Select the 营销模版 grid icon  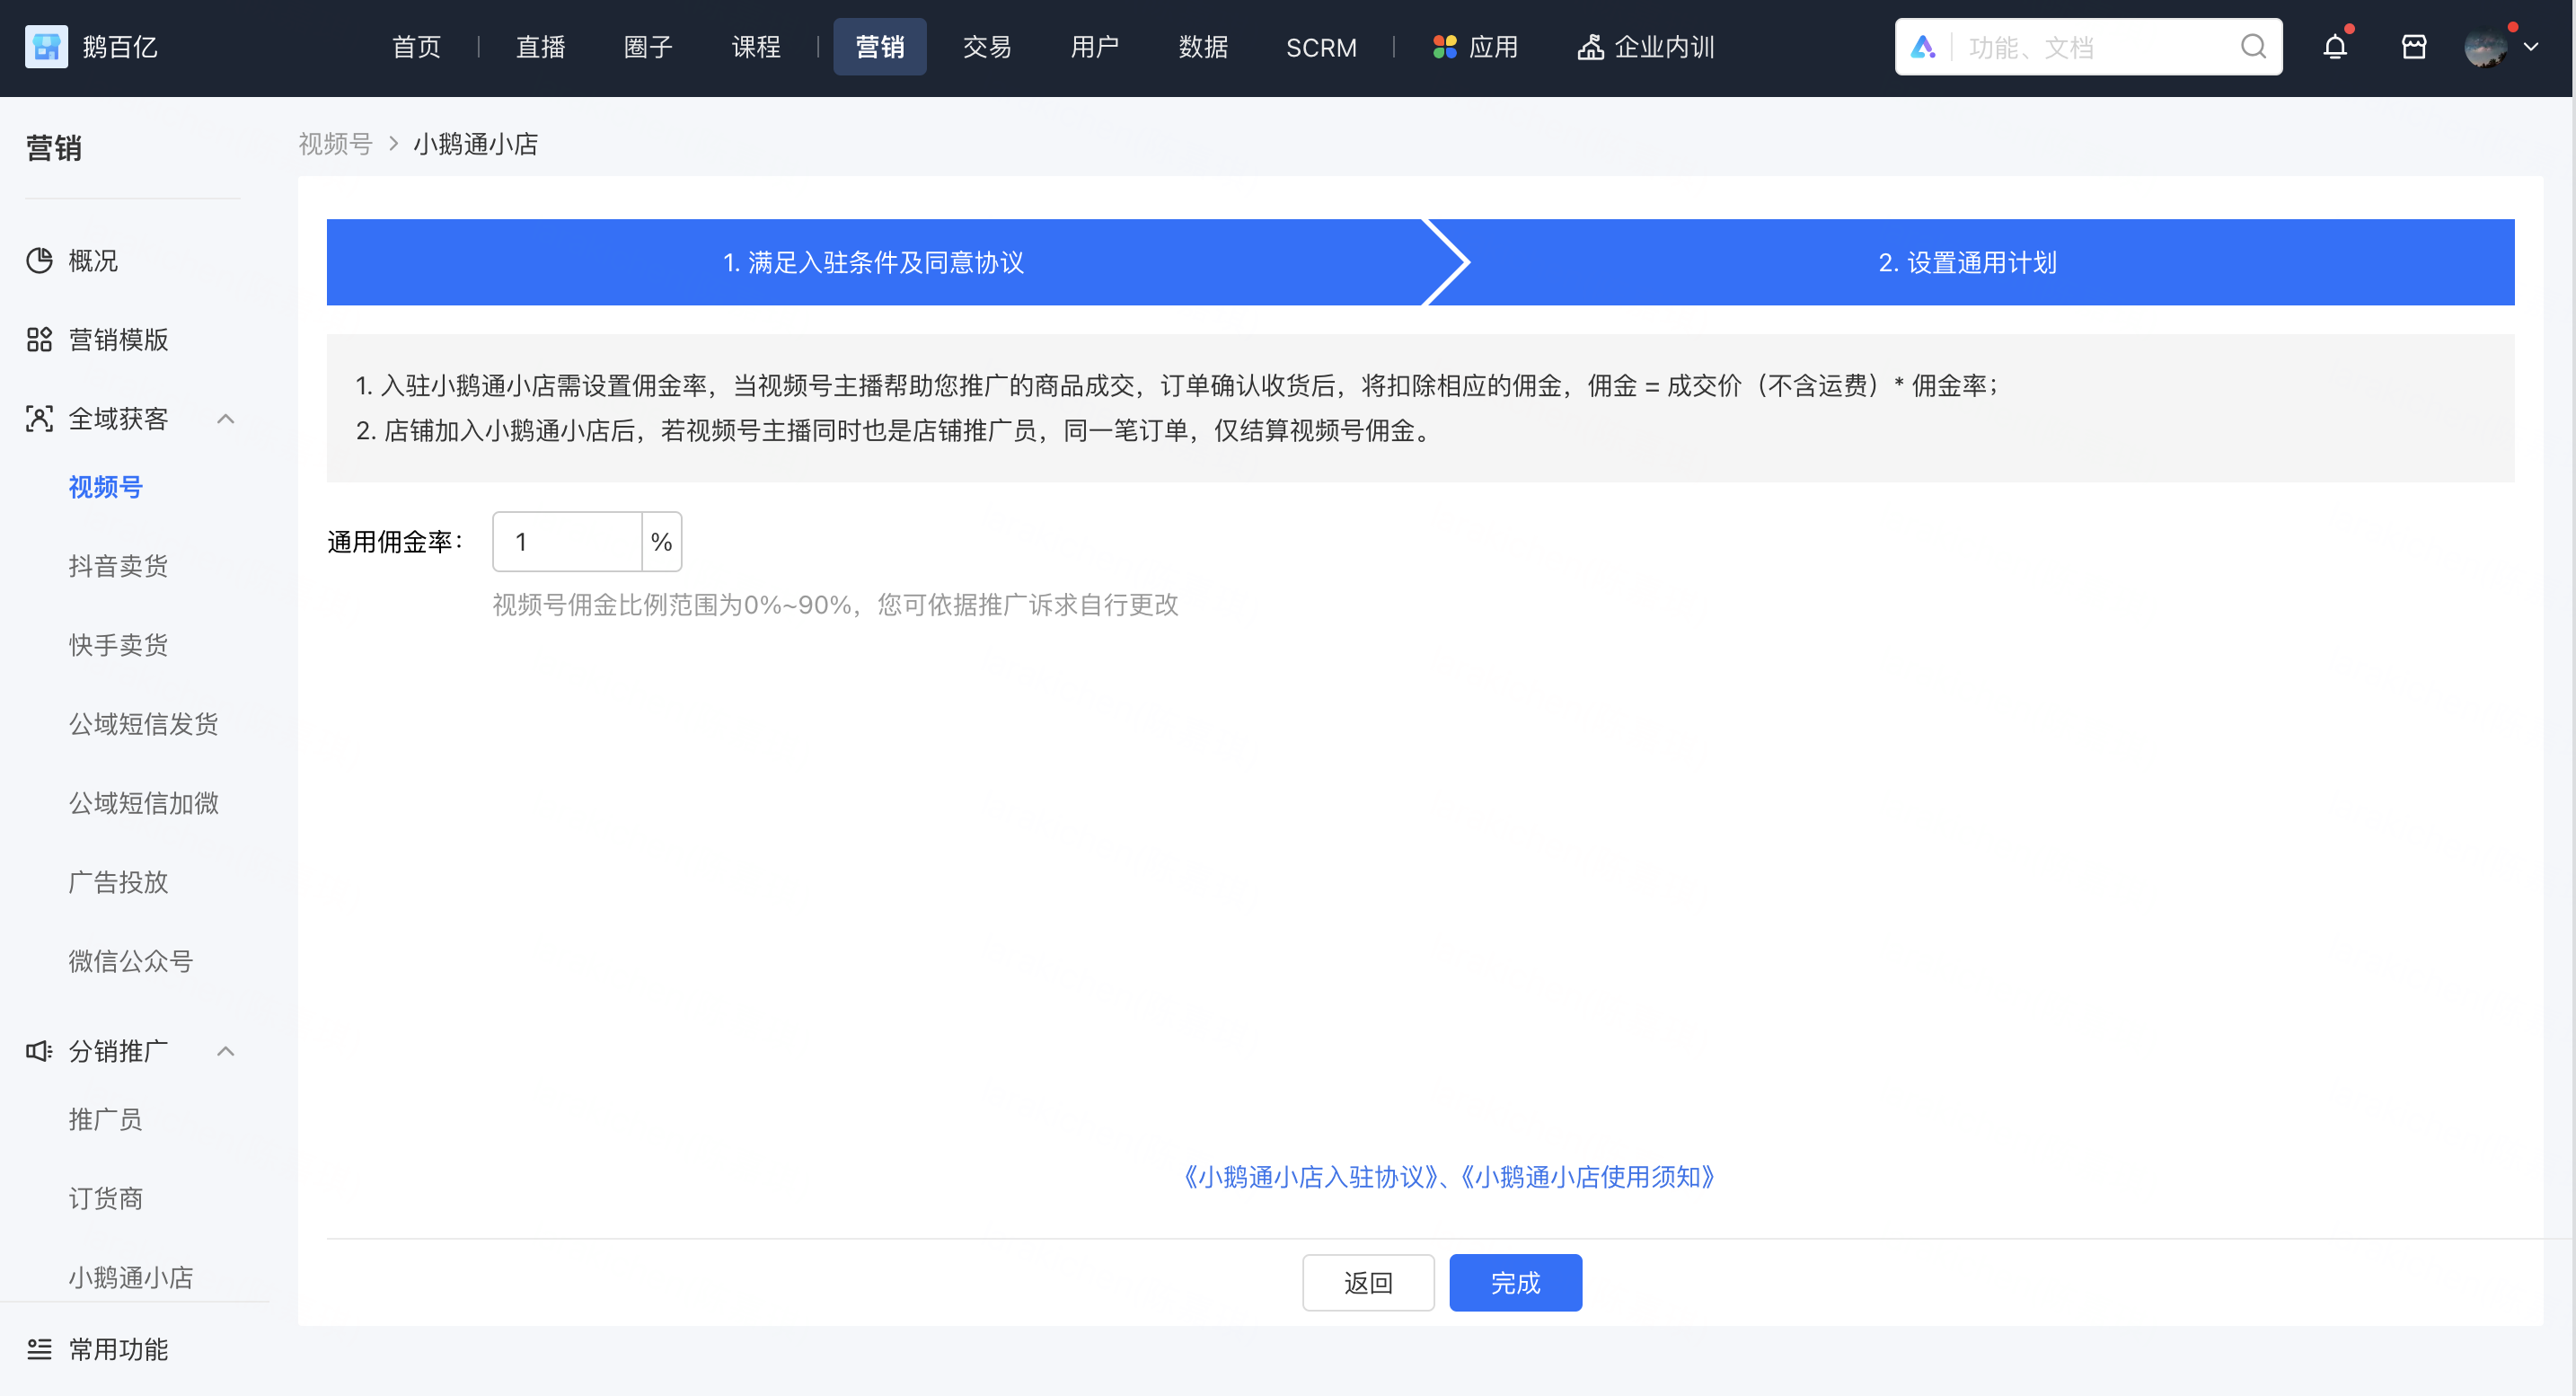coord(39,339)
